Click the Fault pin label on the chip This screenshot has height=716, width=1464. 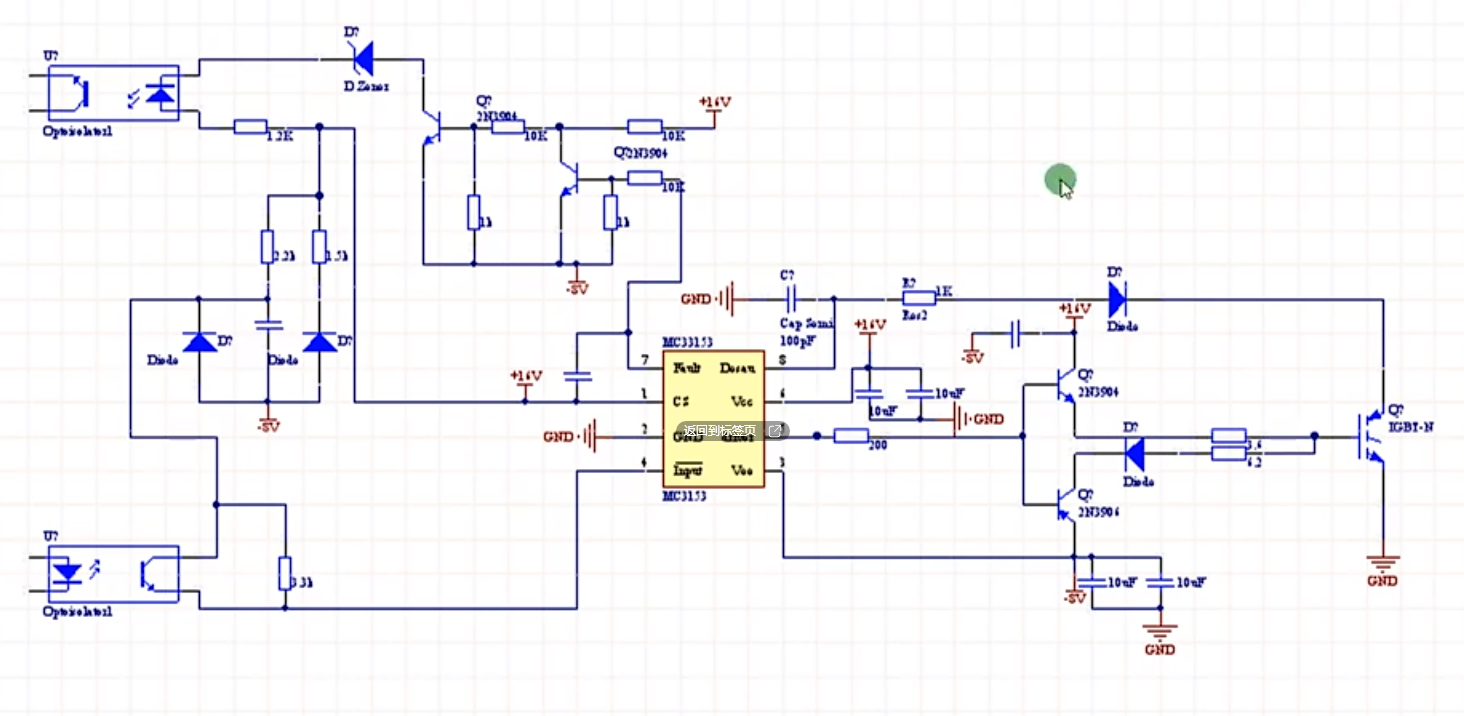686,367
